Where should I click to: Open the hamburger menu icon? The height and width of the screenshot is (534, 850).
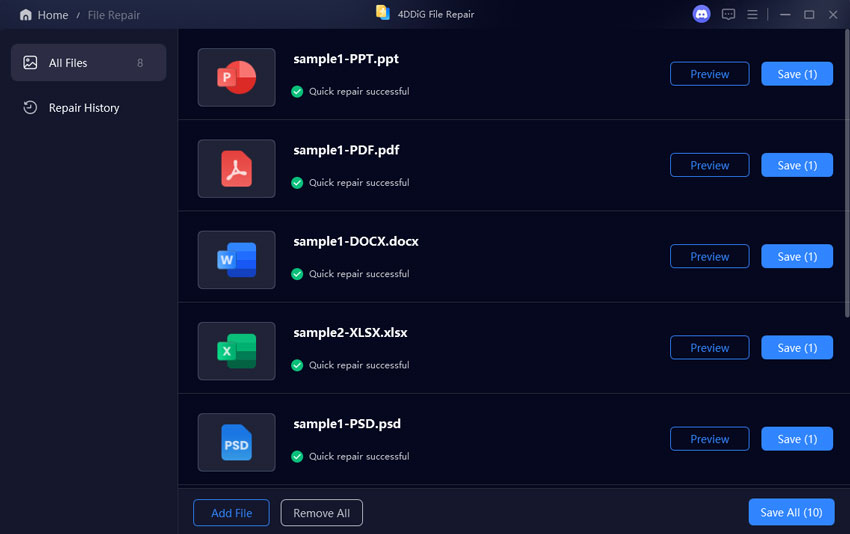[752, 15]
